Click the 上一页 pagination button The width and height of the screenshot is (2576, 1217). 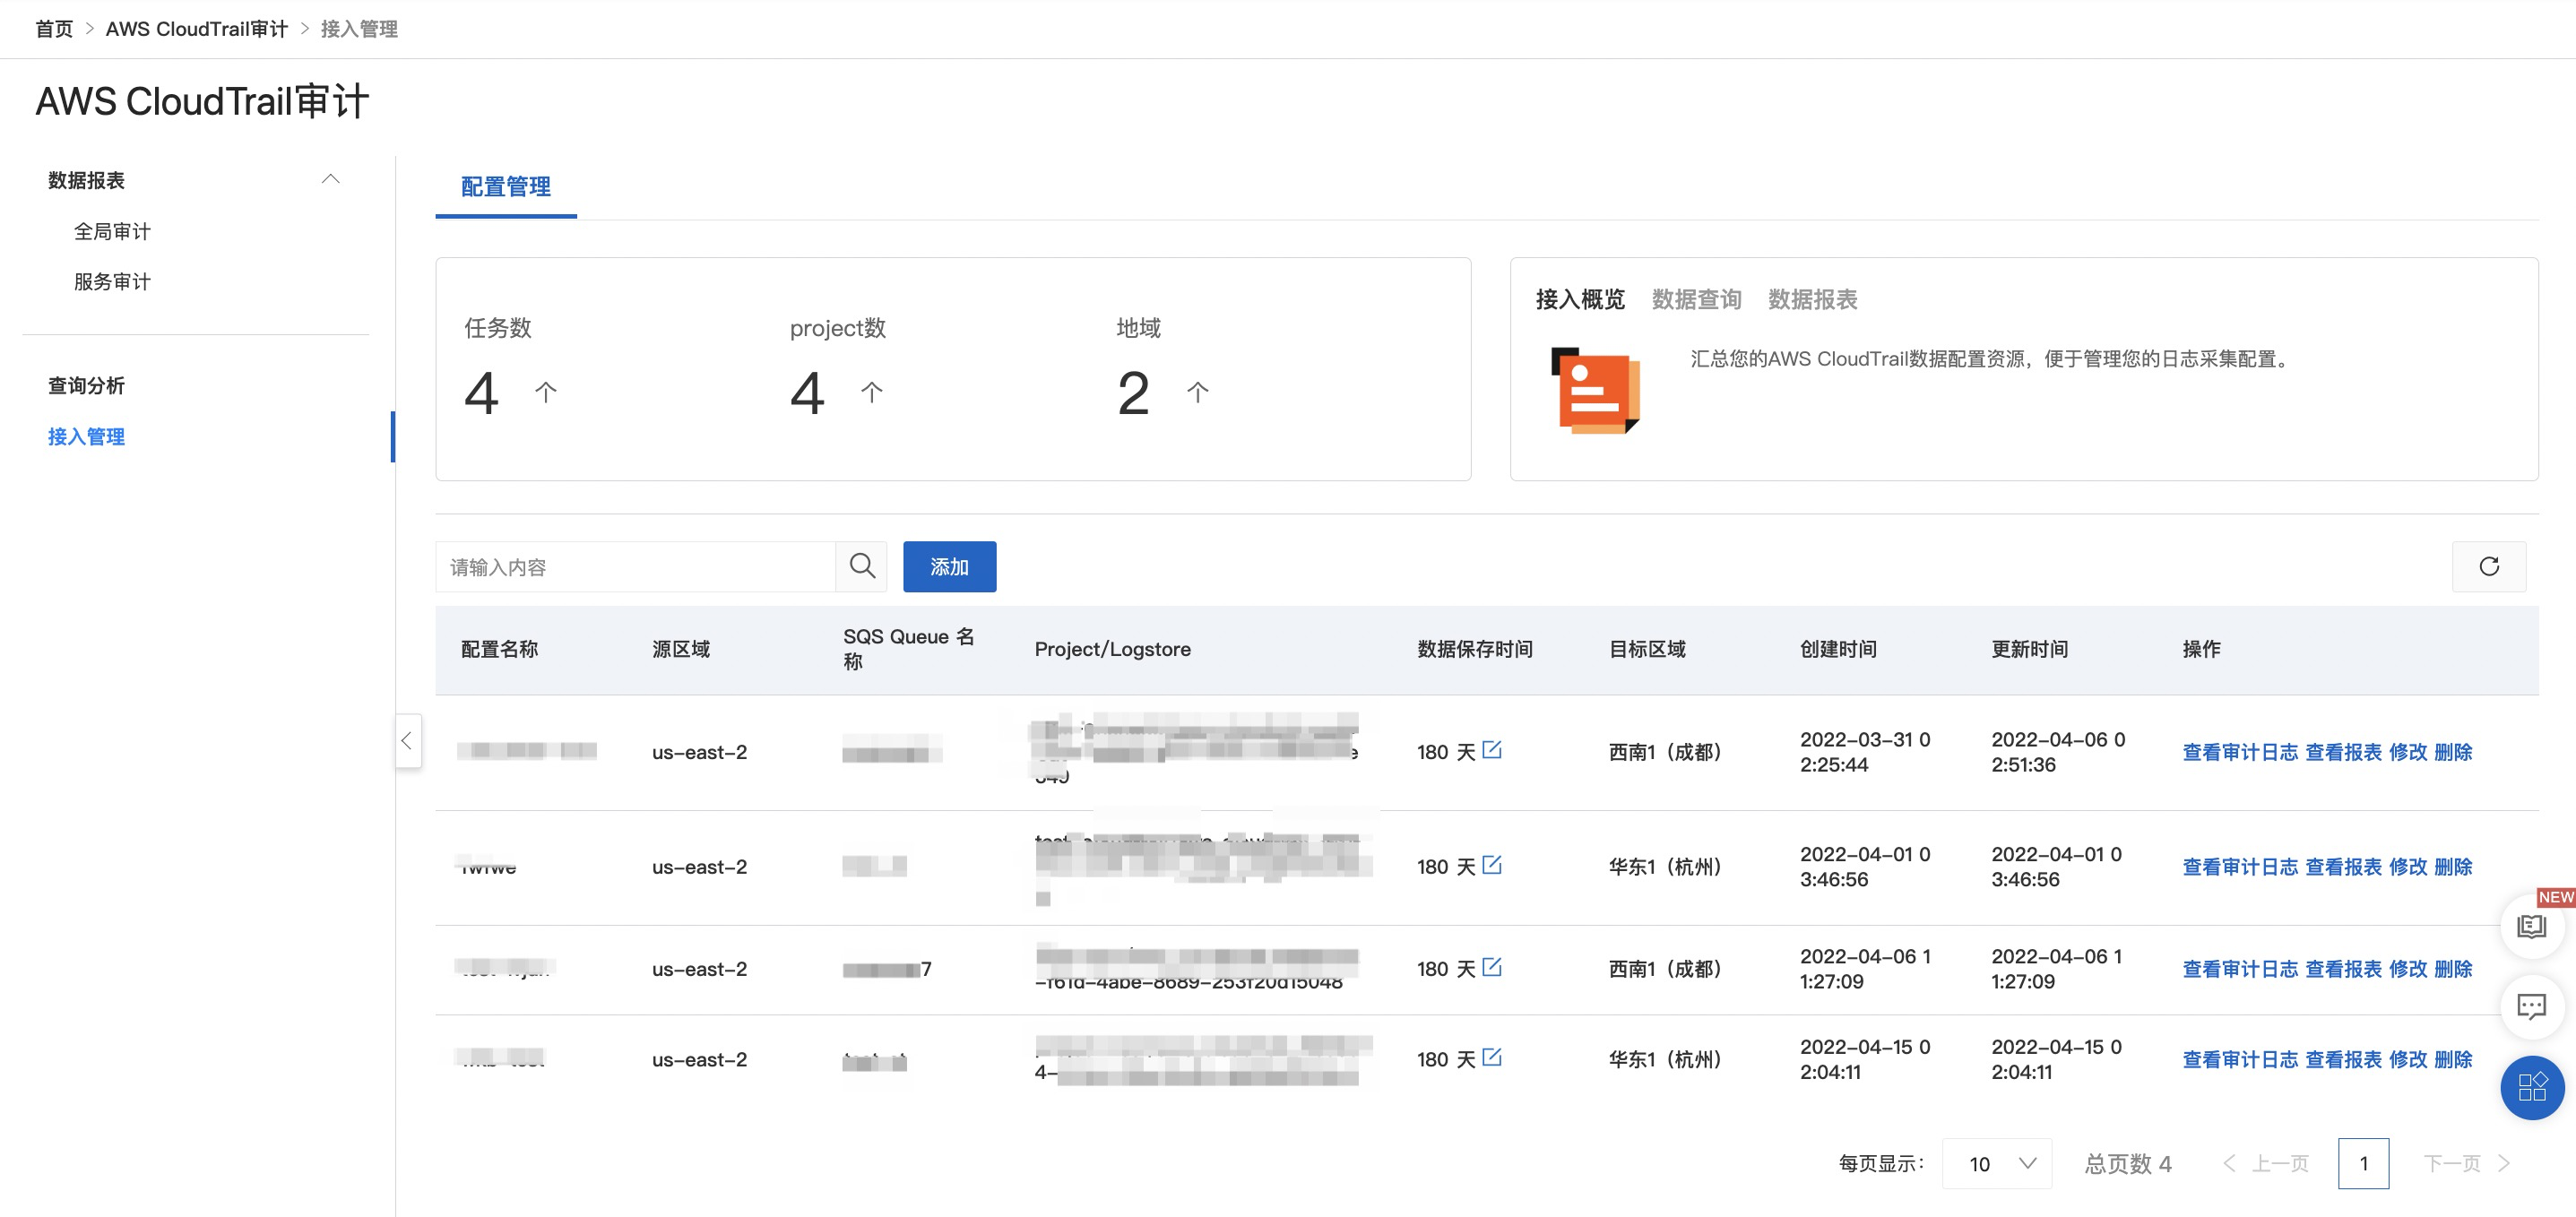2266,1163
